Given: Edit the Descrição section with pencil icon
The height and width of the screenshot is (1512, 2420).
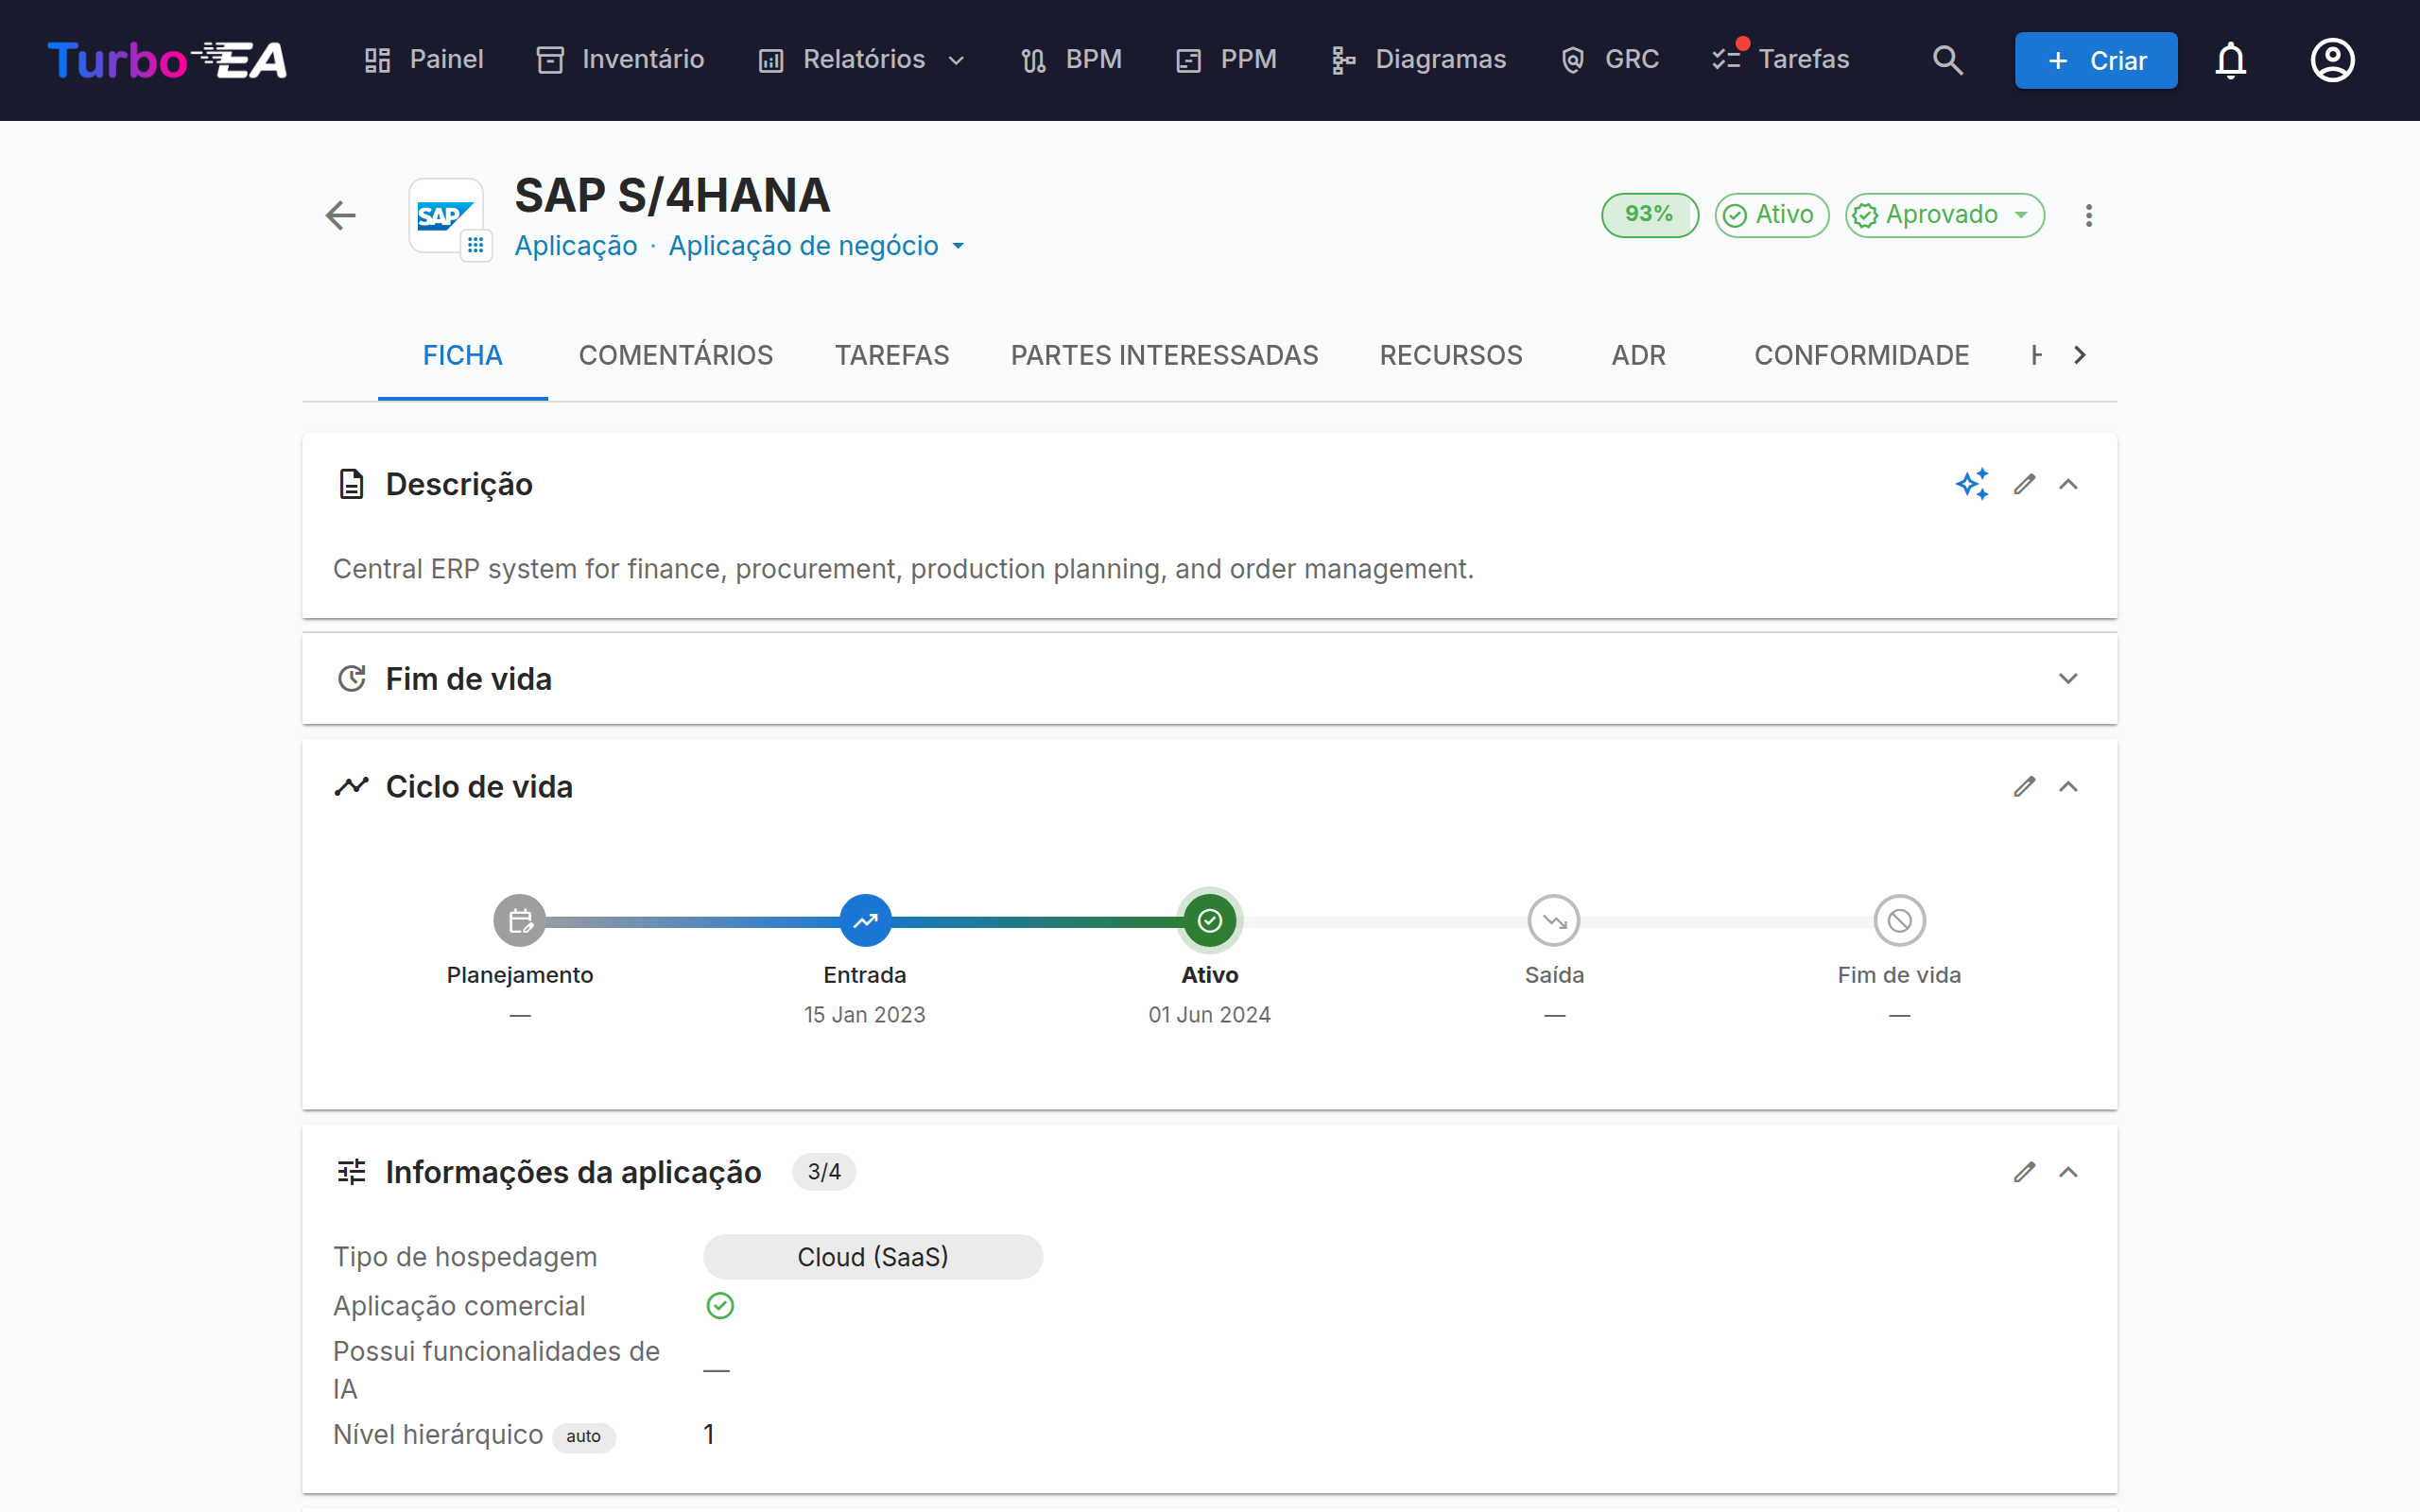Looking at the screenshot, I should coord(2024,484).
